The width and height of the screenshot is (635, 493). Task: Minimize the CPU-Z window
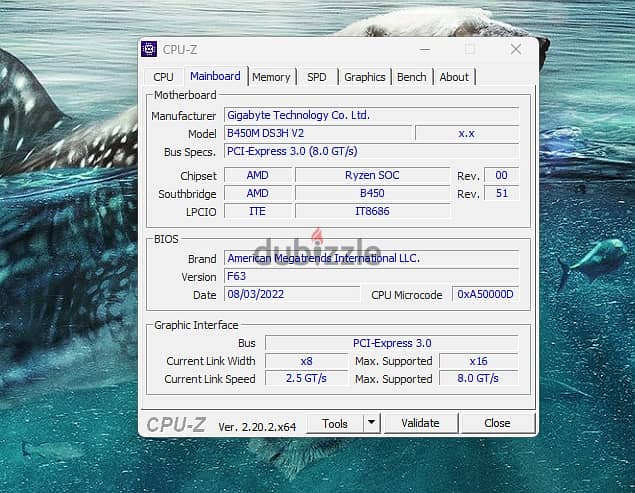[425, 49]
